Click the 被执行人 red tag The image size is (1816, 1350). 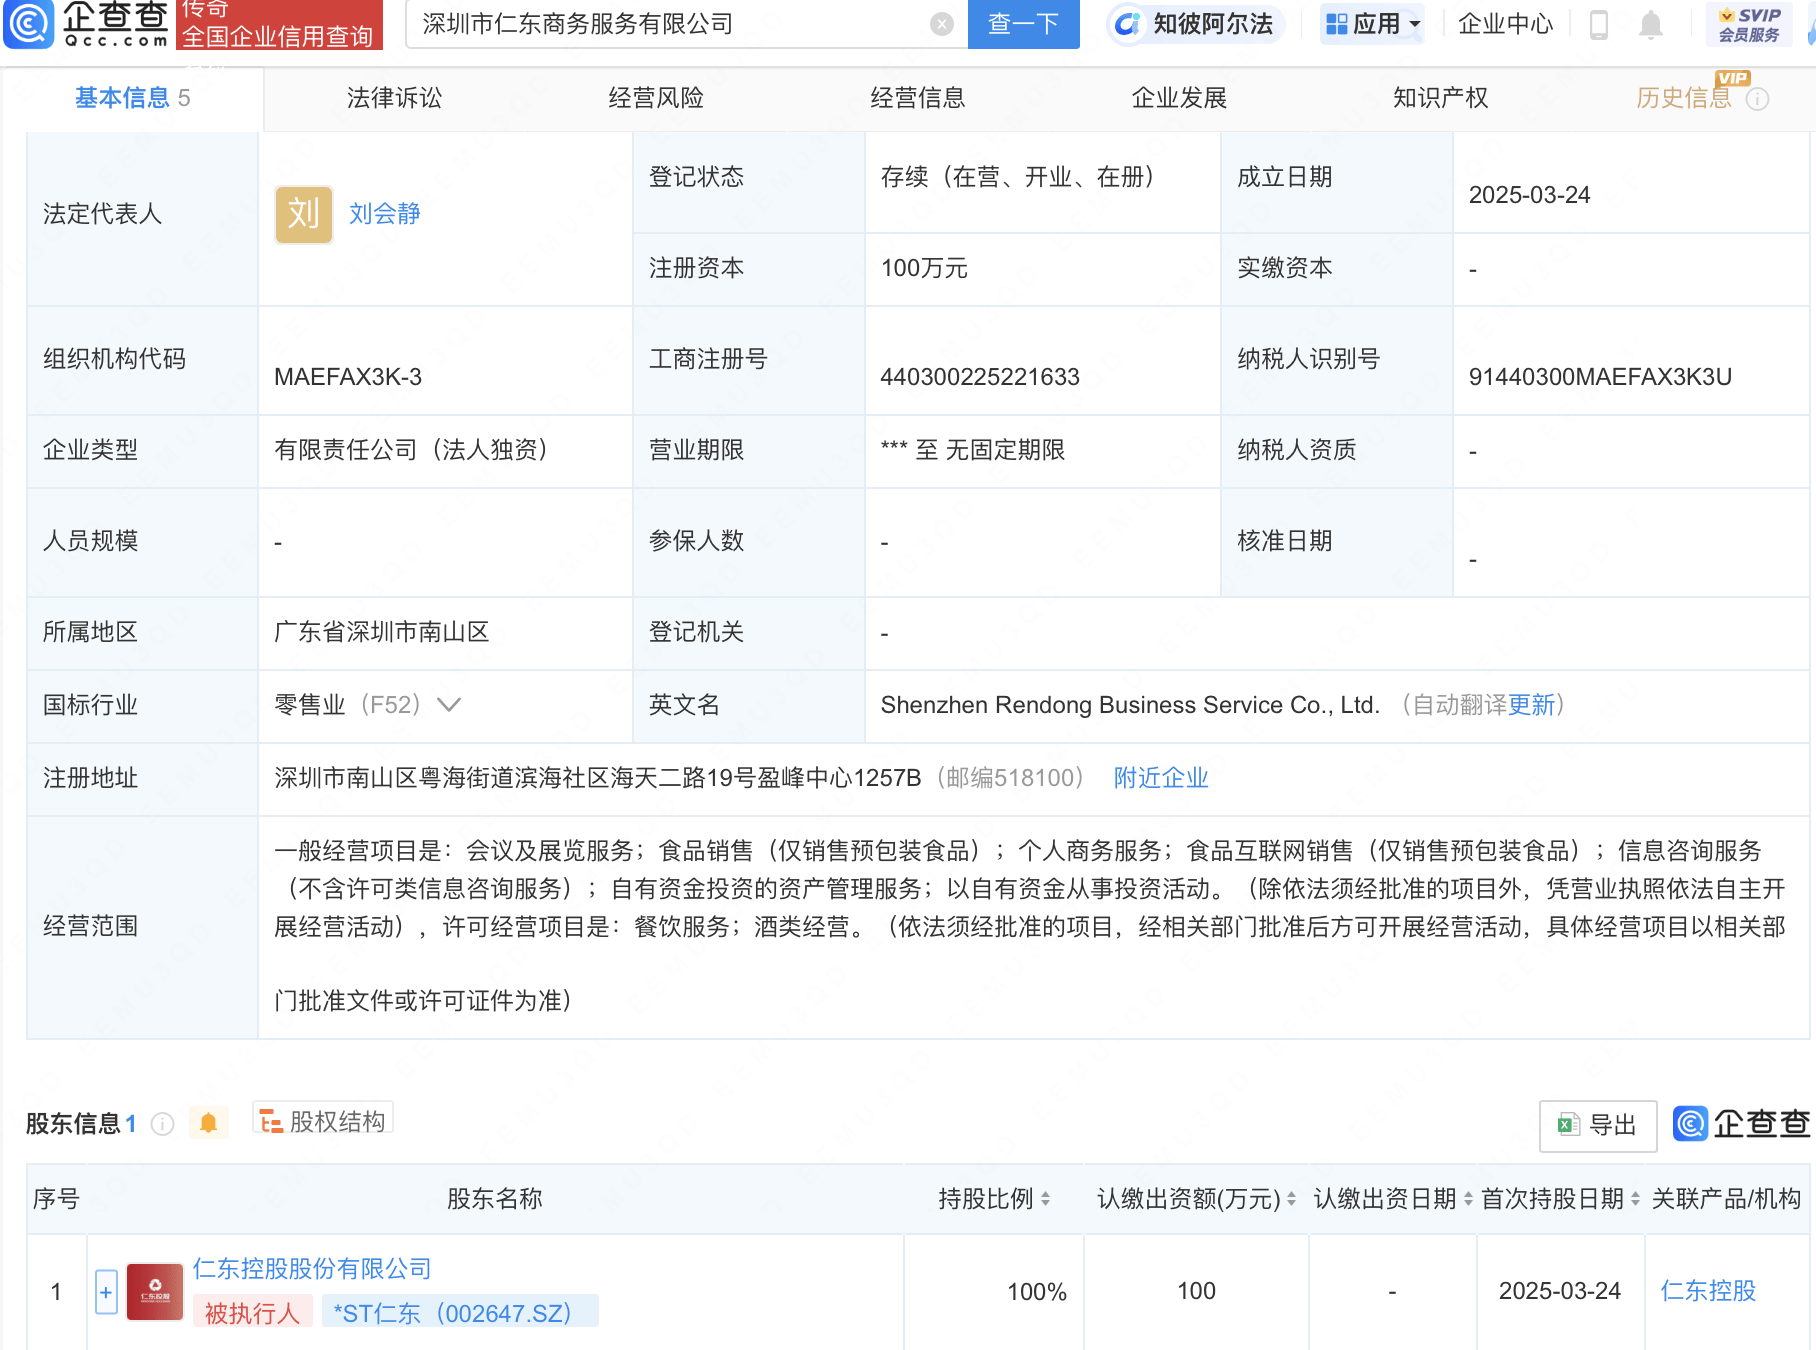tap(252, 1313)
